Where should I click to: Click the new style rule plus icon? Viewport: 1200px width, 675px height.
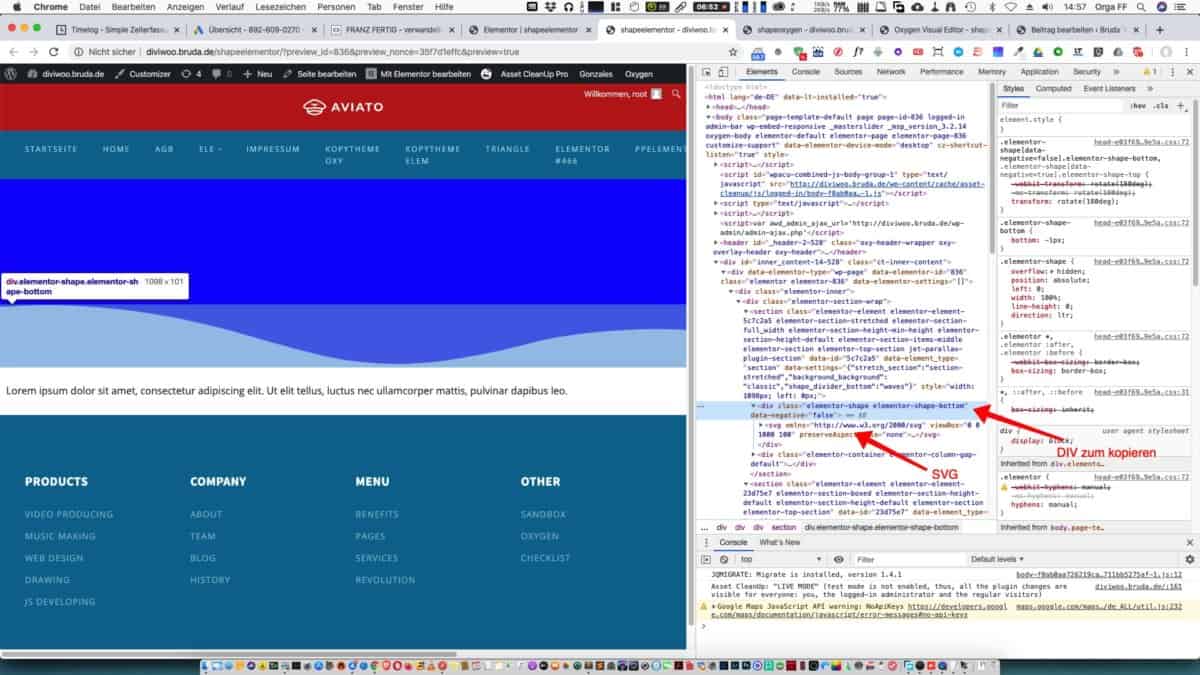click(1181, 105)
